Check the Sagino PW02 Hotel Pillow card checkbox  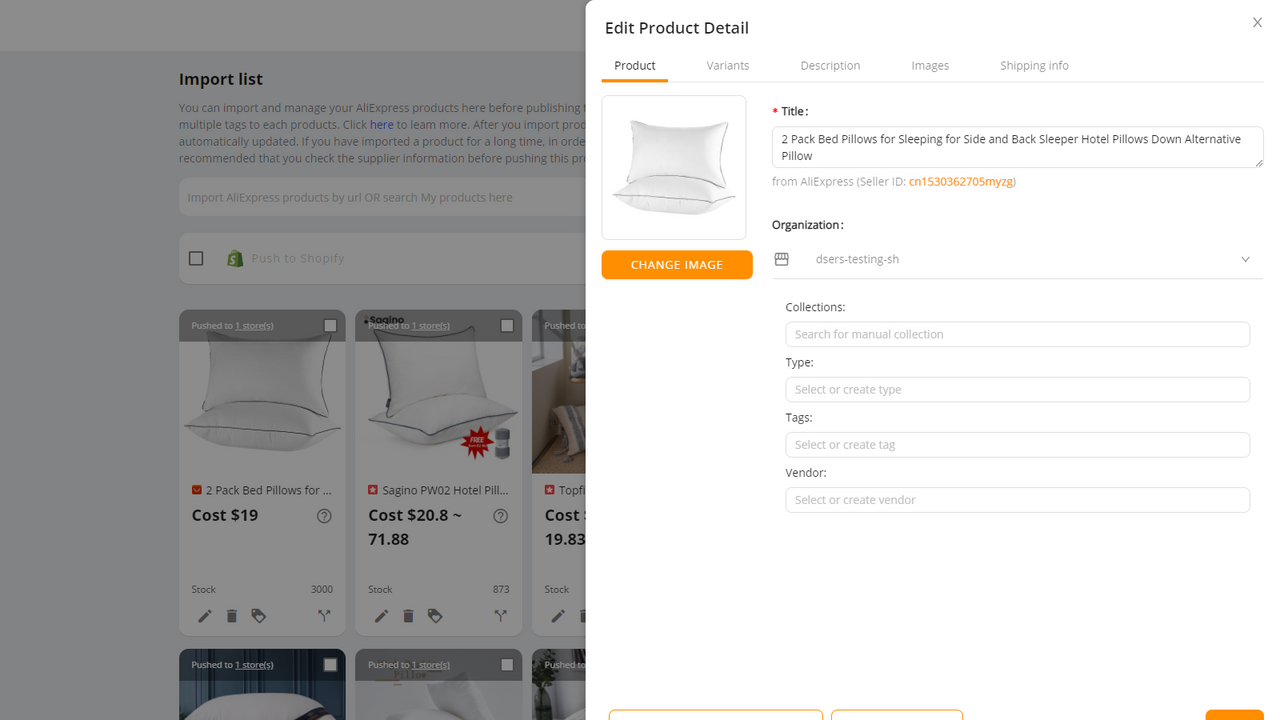[507, 325]
